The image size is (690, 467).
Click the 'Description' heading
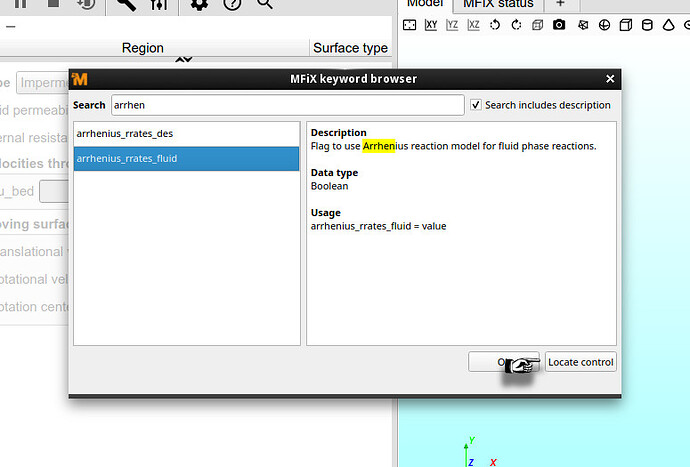(x=338, y=133)
